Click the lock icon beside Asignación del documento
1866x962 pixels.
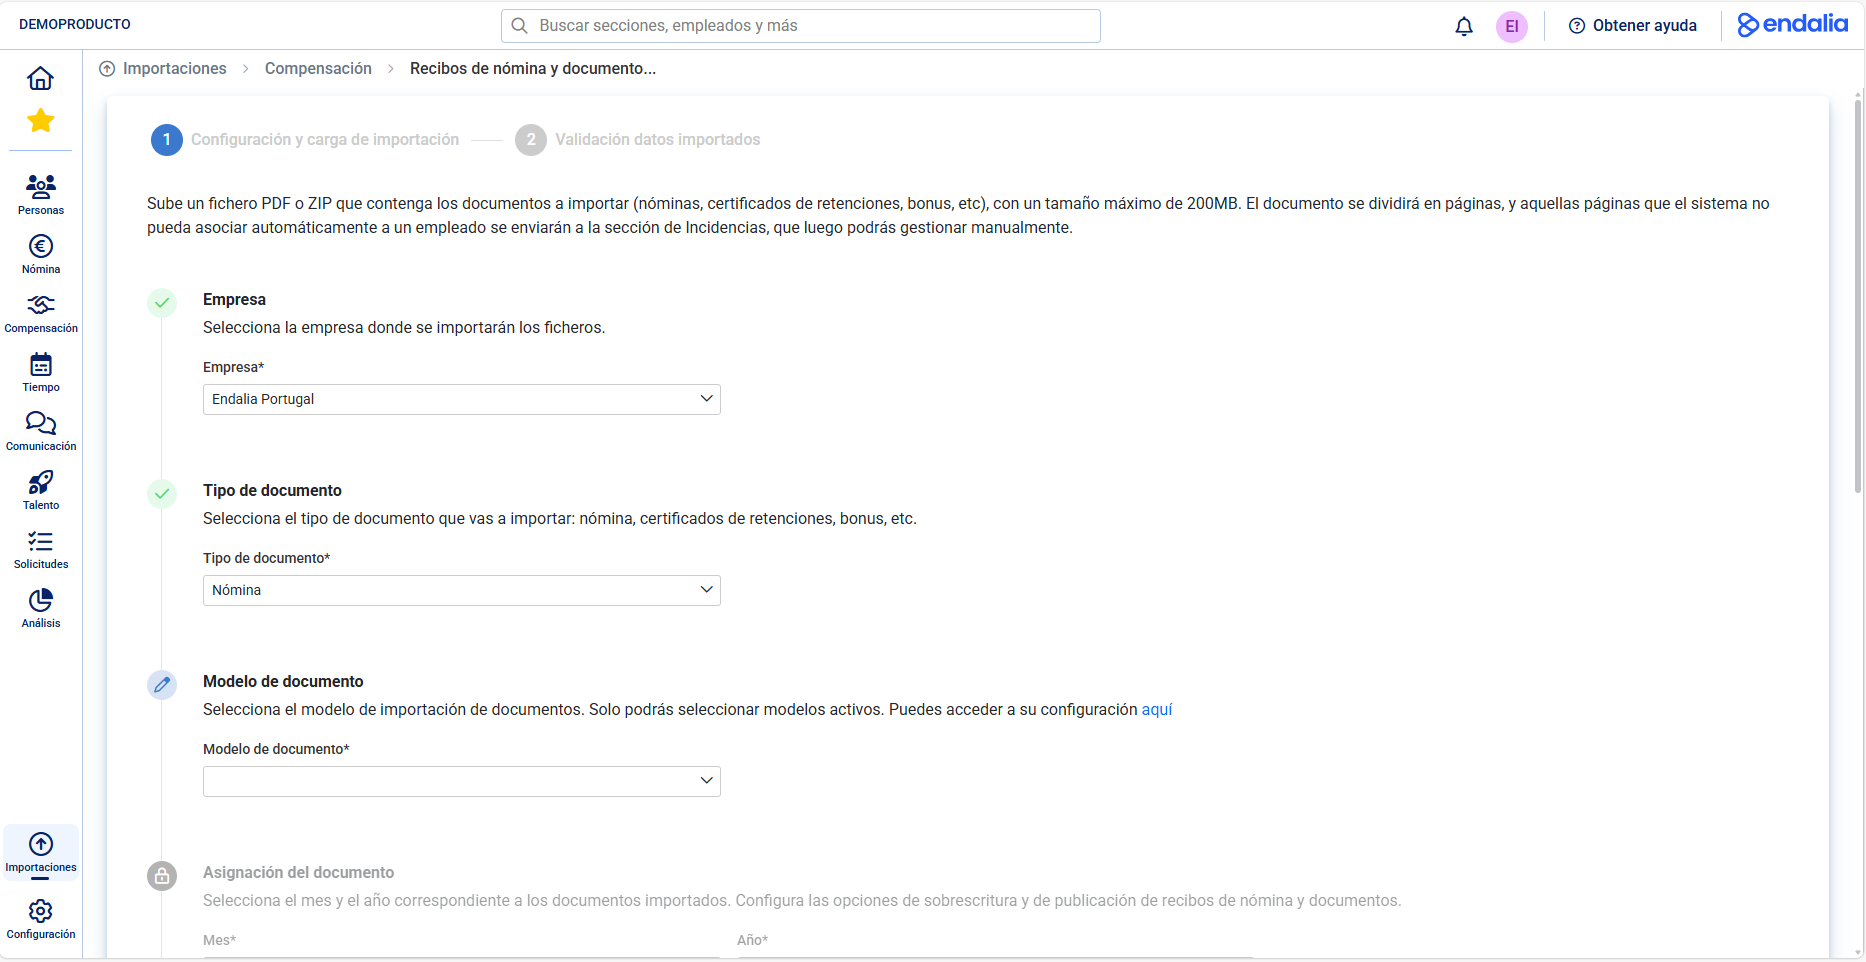click(162, 876)
